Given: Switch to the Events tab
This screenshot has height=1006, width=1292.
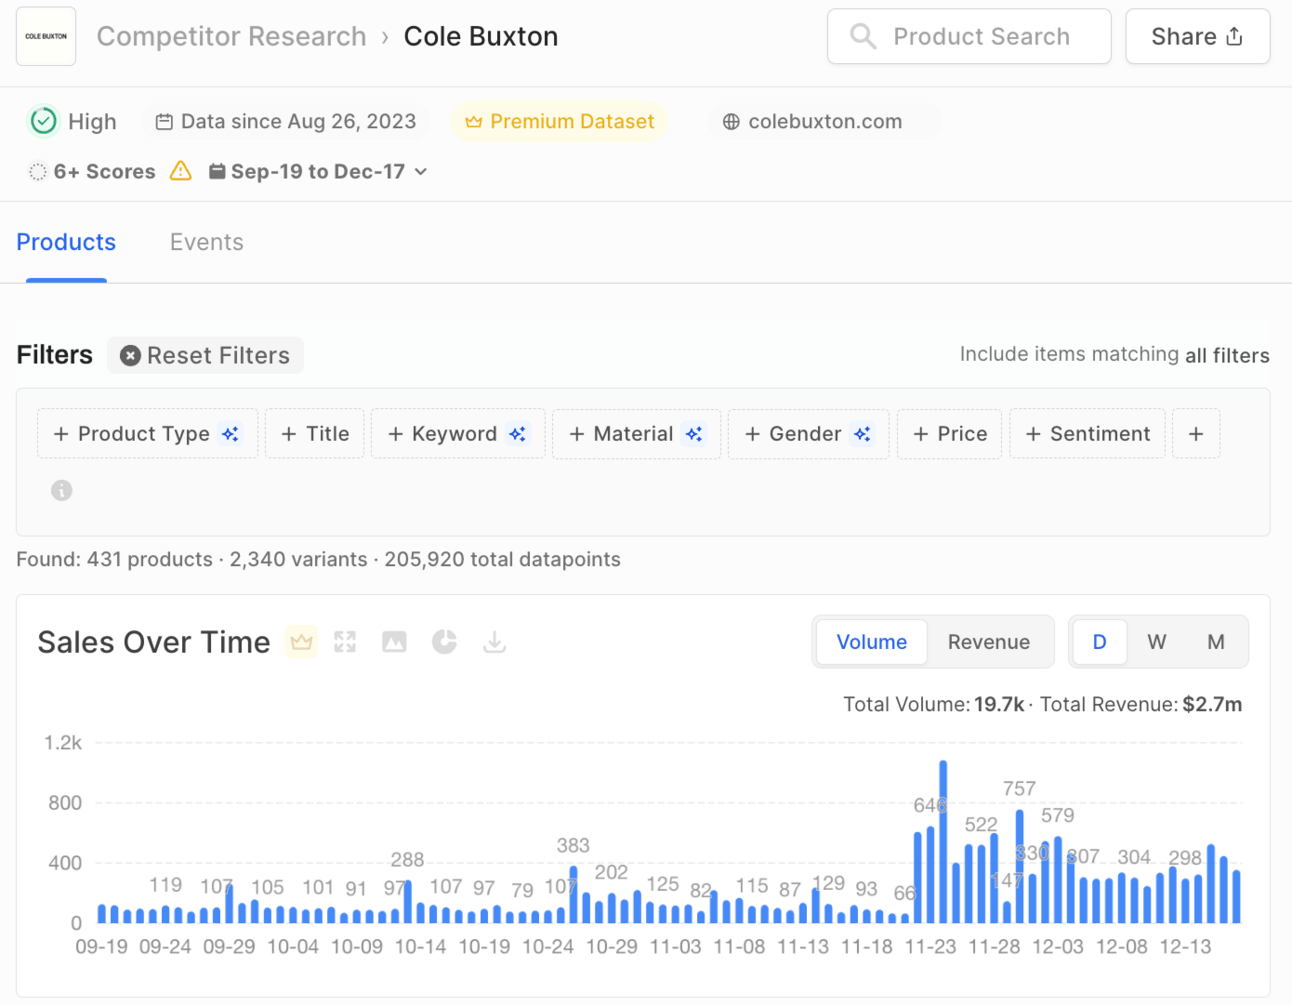Looking at the screenshot, I should [x=206, y=242].
